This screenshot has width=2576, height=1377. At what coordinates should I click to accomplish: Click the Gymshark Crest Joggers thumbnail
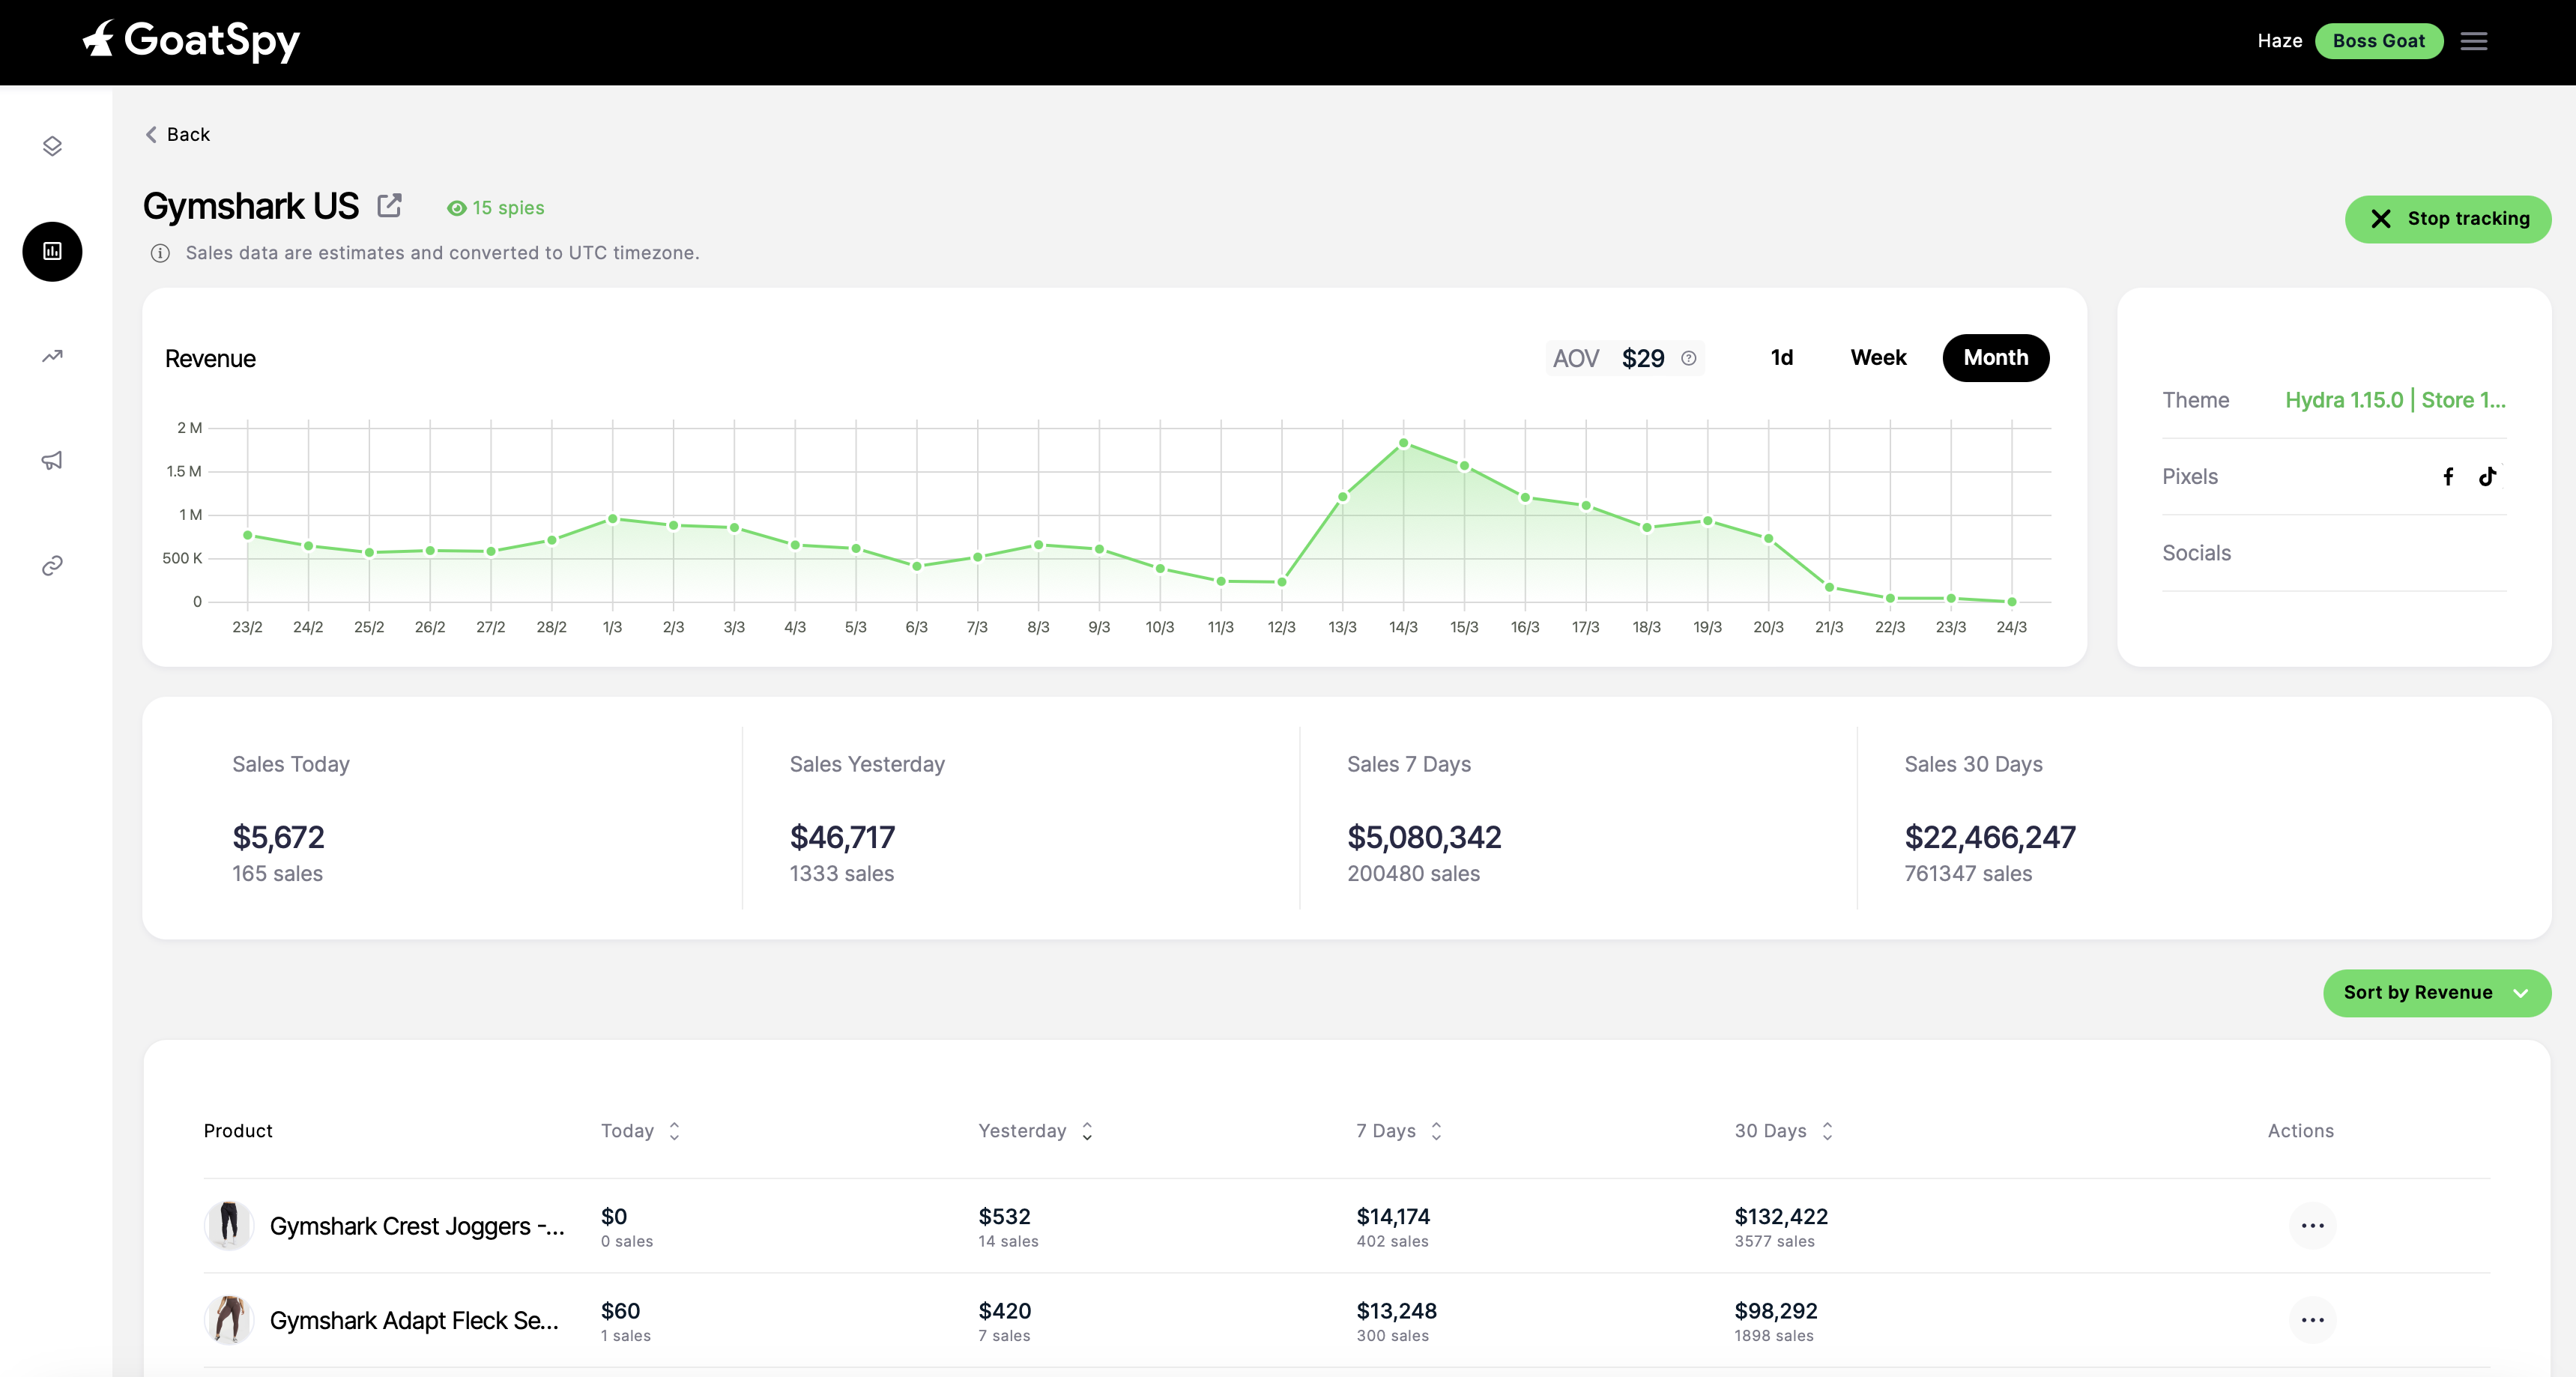click(229, 1225)
